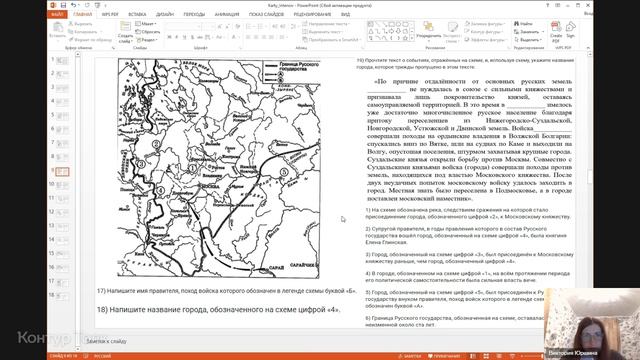Collapse the ribbon with the arrow icon

pyautogui.click(x=588, y=48)
